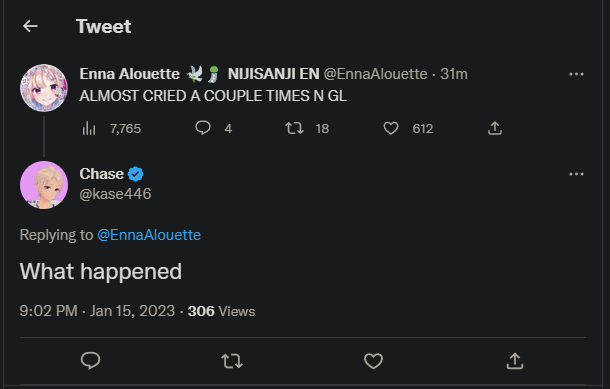Reply to Chase's tweet icon

click(90, 361)
